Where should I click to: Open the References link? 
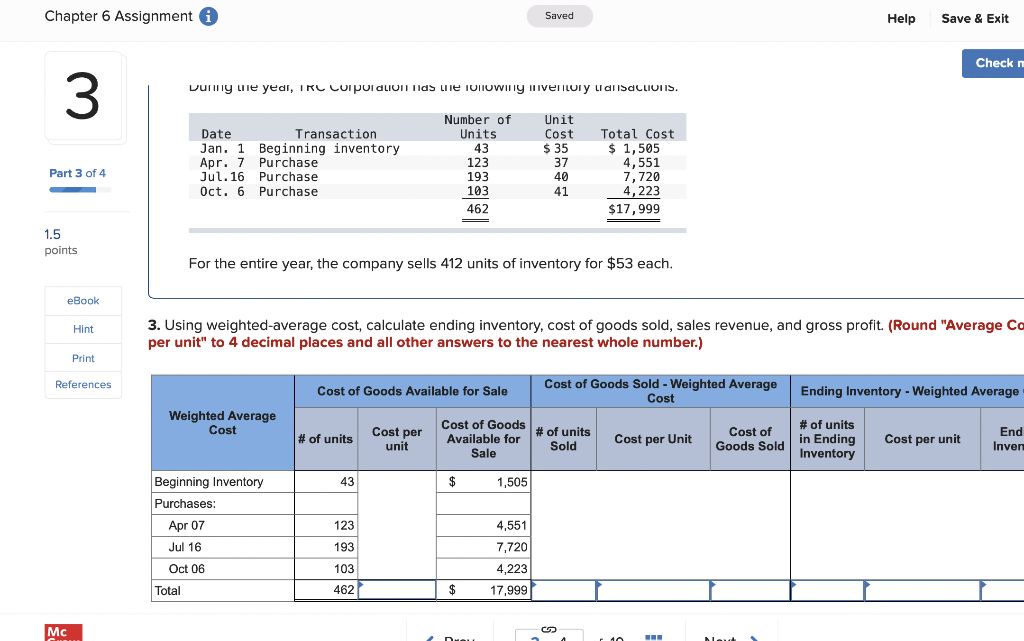coord(83,384)
